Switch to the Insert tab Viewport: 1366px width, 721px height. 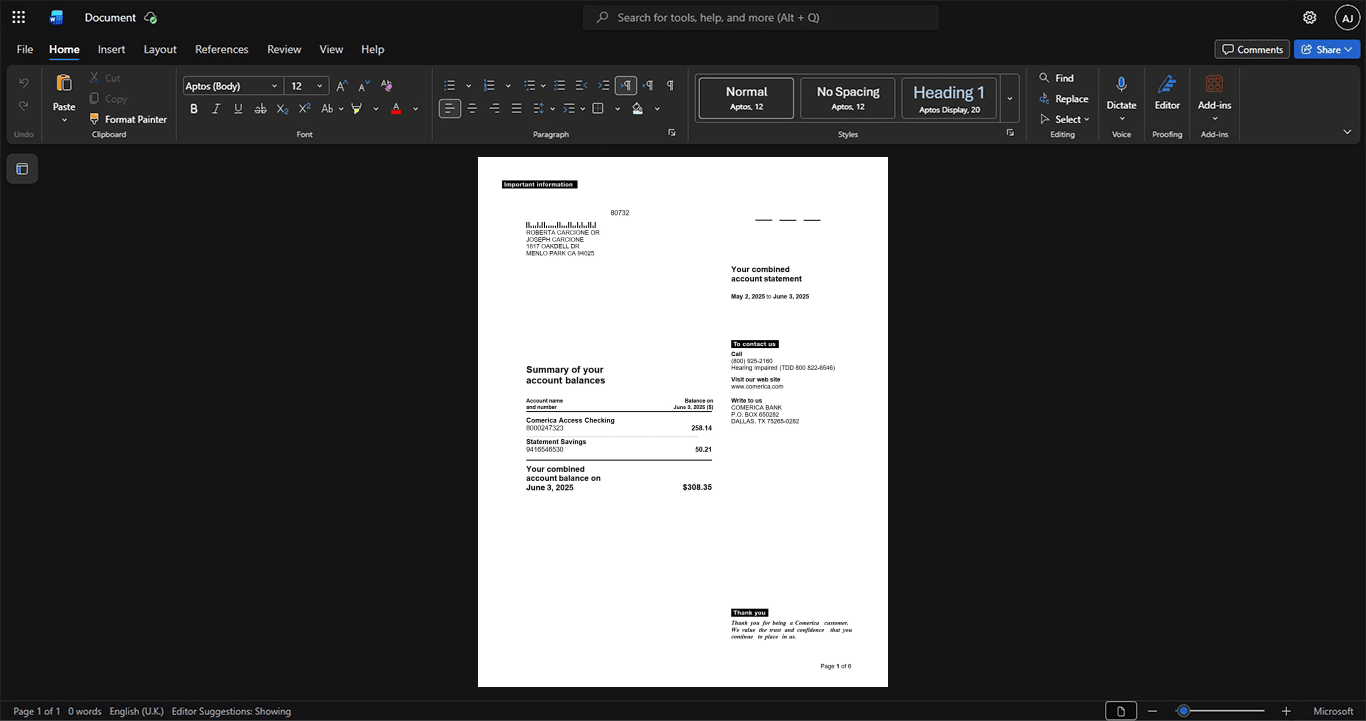coord(111,49)
